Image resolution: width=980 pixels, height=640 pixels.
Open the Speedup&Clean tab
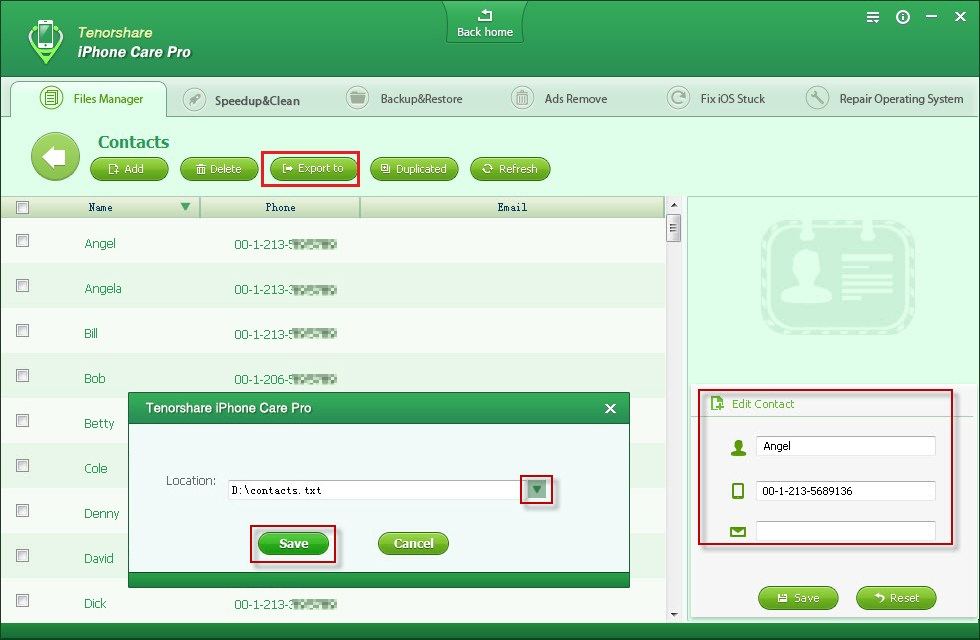click(241, 100)
